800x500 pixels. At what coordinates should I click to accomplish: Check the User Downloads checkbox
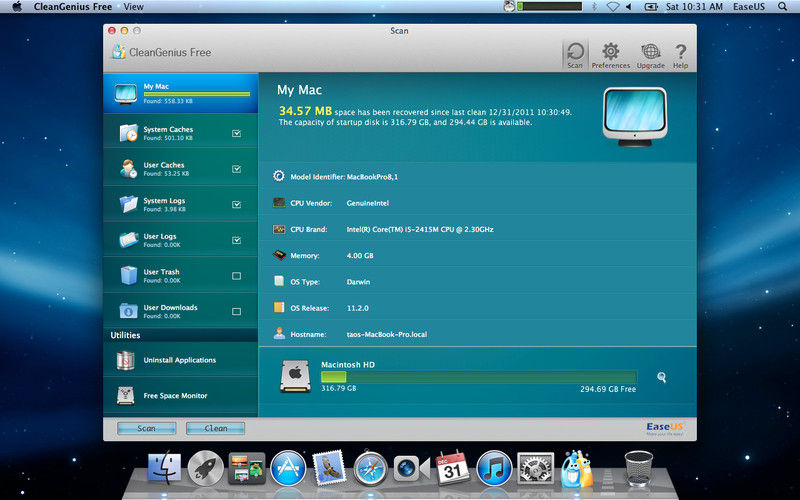pos(236,311)
